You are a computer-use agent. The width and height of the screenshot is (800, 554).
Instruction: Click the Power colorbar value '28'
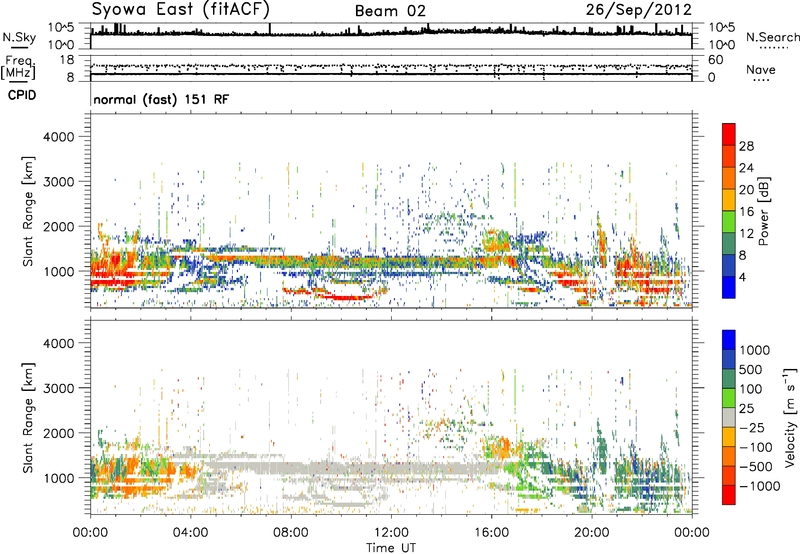coord(746,146)
